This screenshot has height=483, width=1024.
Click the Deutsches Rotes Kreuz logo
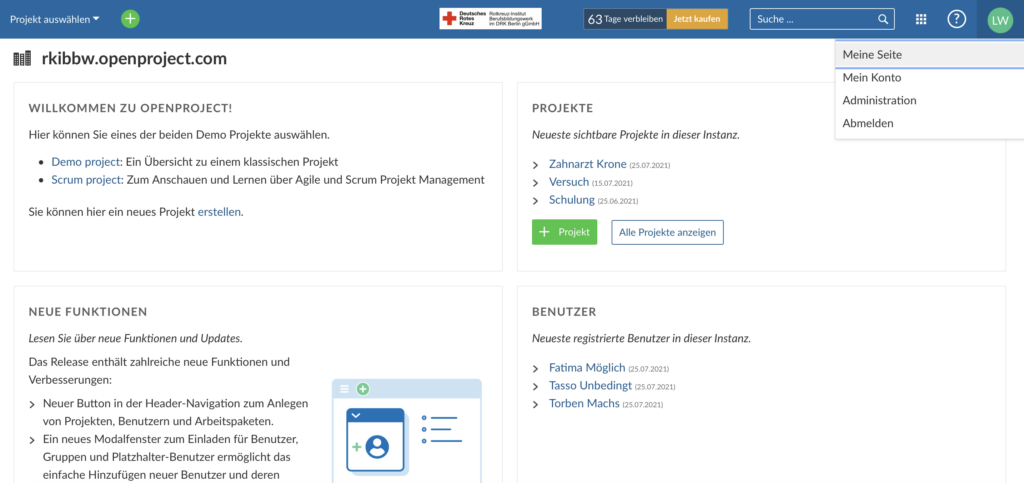click(490, 19)
